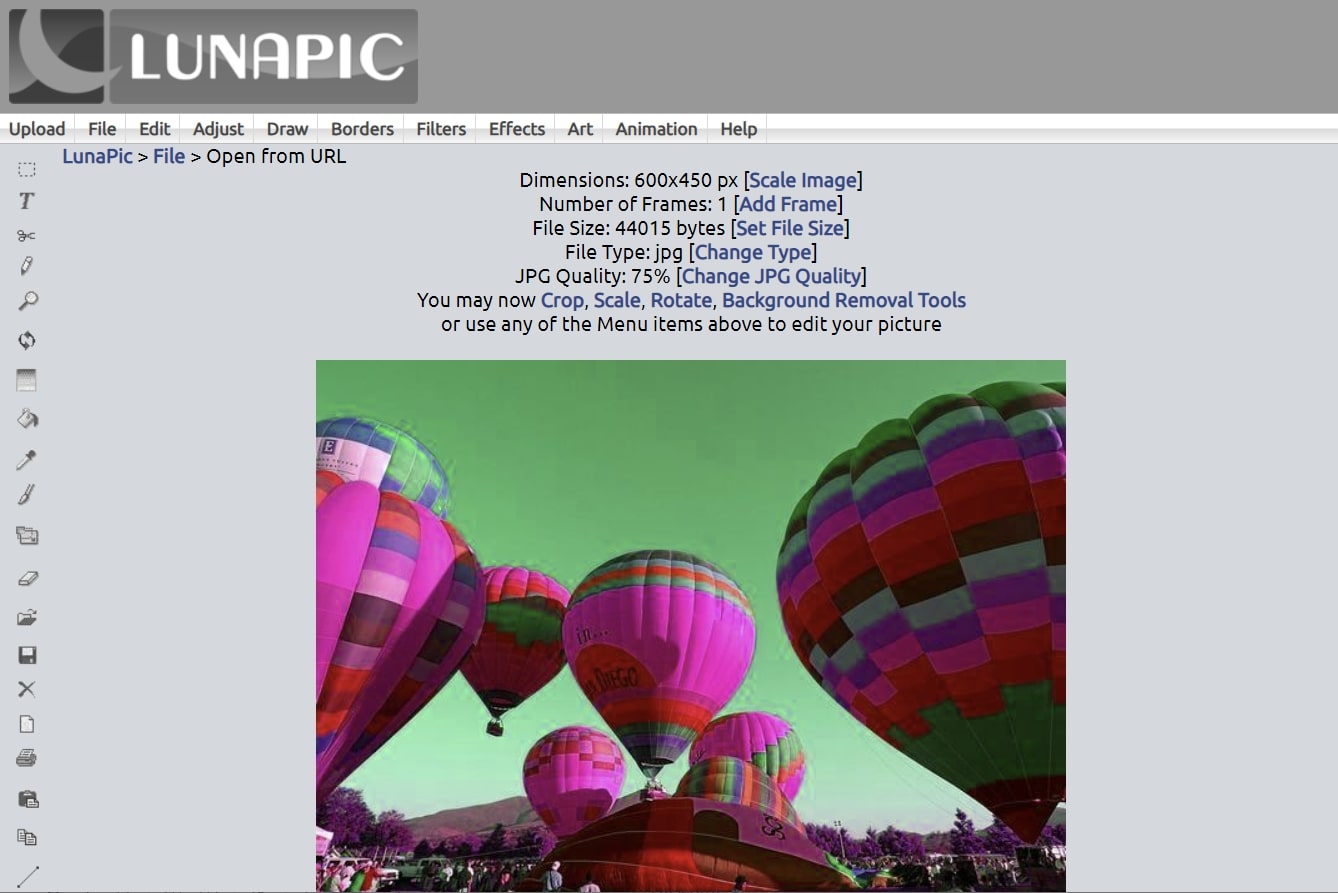Click the rotate tool icon
1338x893 pixels.
click(x=27, y=340)
